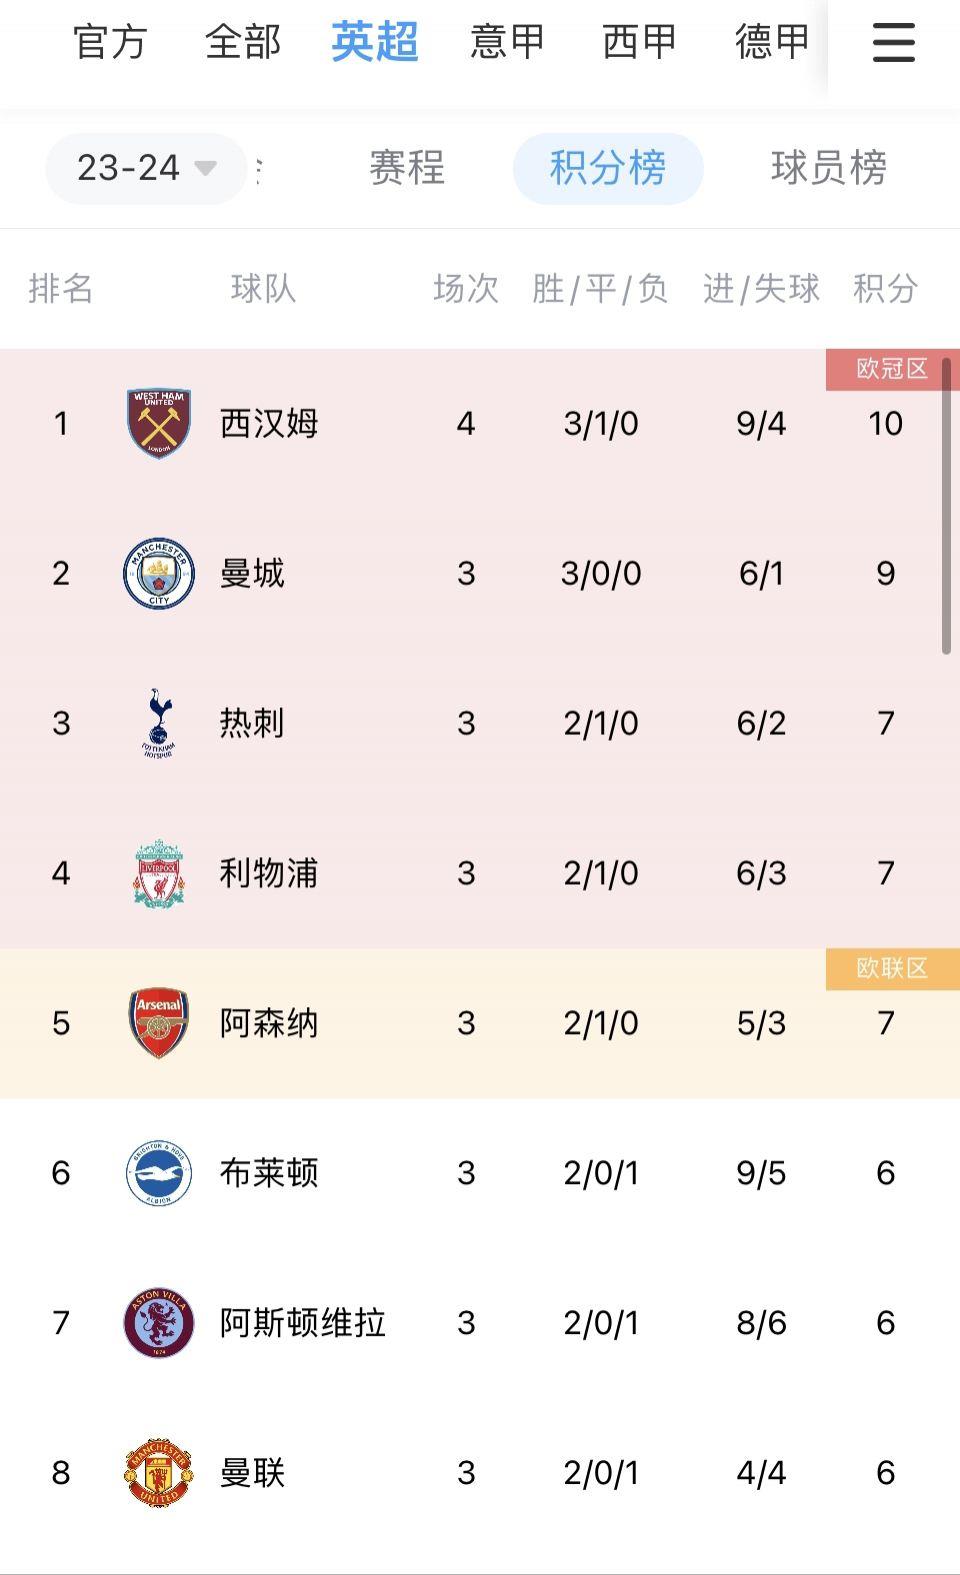Tap the Brighton club crest
Screen dimensions: 960x1575
pos(159,1173)
